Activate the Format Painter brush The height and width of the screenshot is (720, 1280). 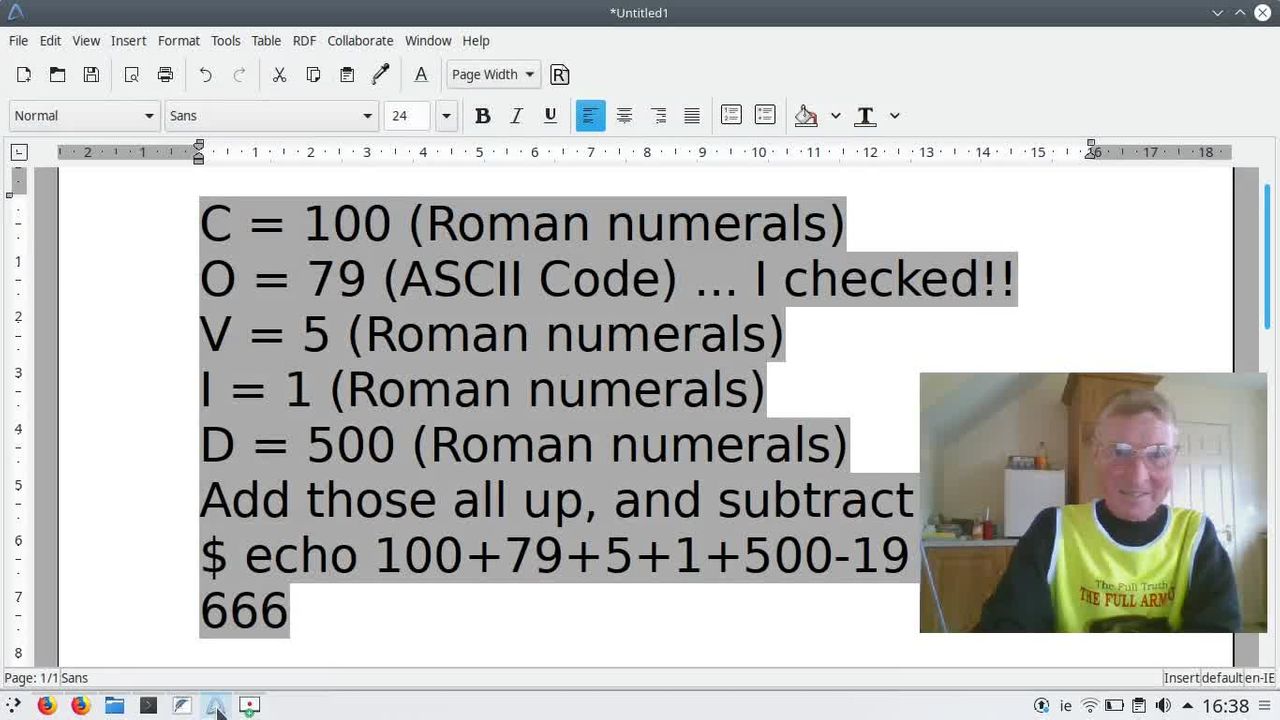pyautogui.click(x=381, y=75)
